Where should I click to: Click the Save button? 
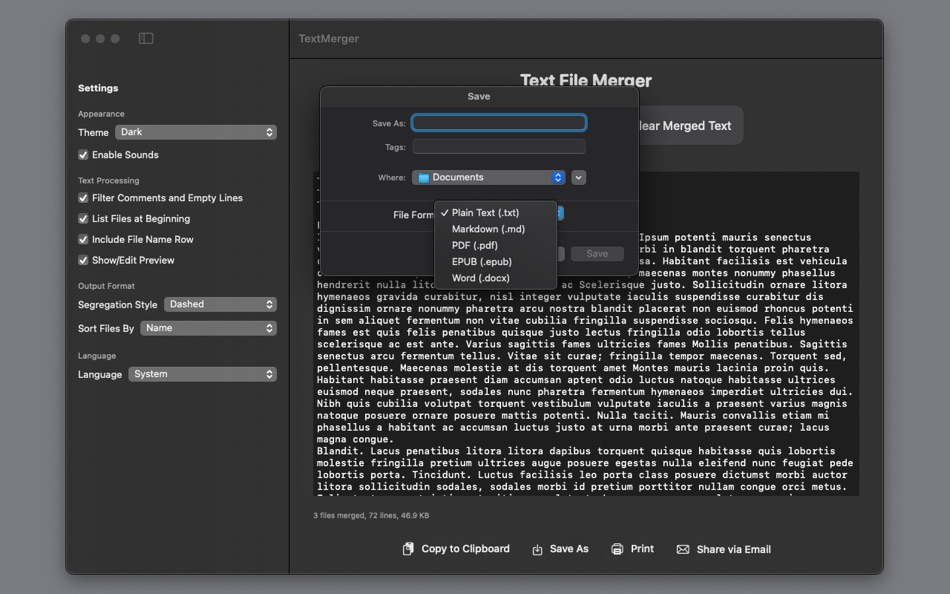click(597, 253)
